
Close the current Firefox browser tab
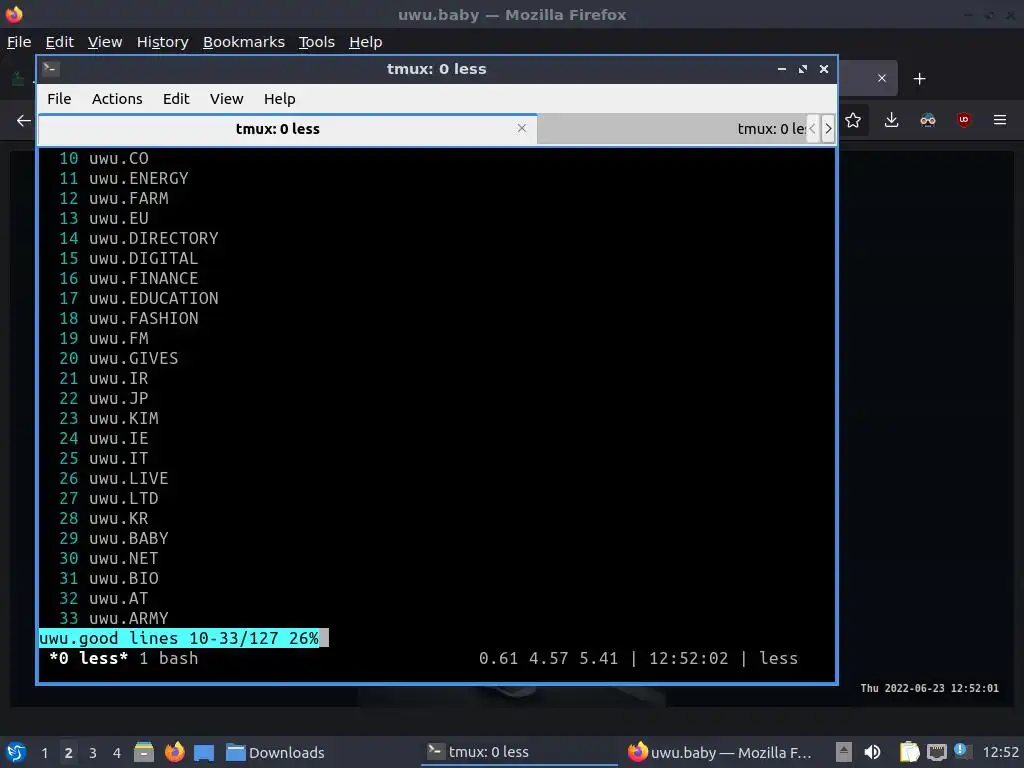tap(882, 78)
